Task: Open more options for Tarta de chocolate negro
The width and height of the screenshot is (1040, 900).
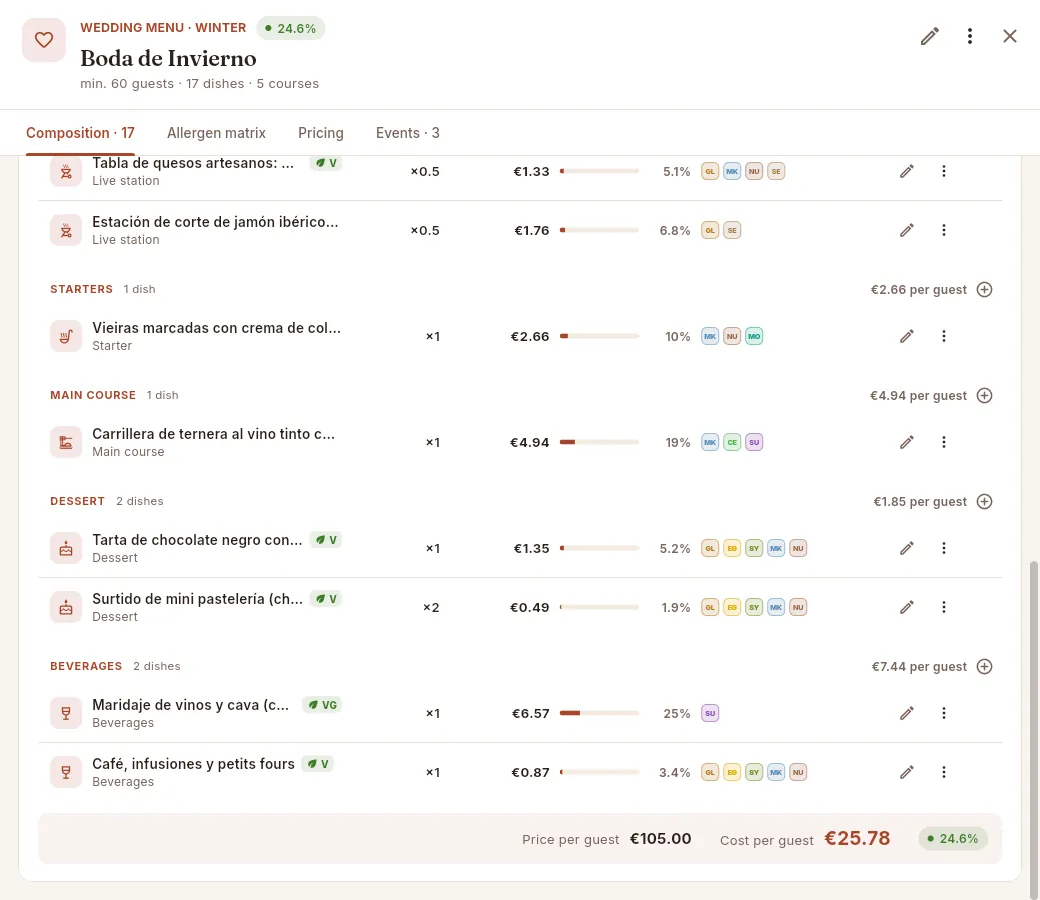Action: pyautogui.click(x=944, y=548)
